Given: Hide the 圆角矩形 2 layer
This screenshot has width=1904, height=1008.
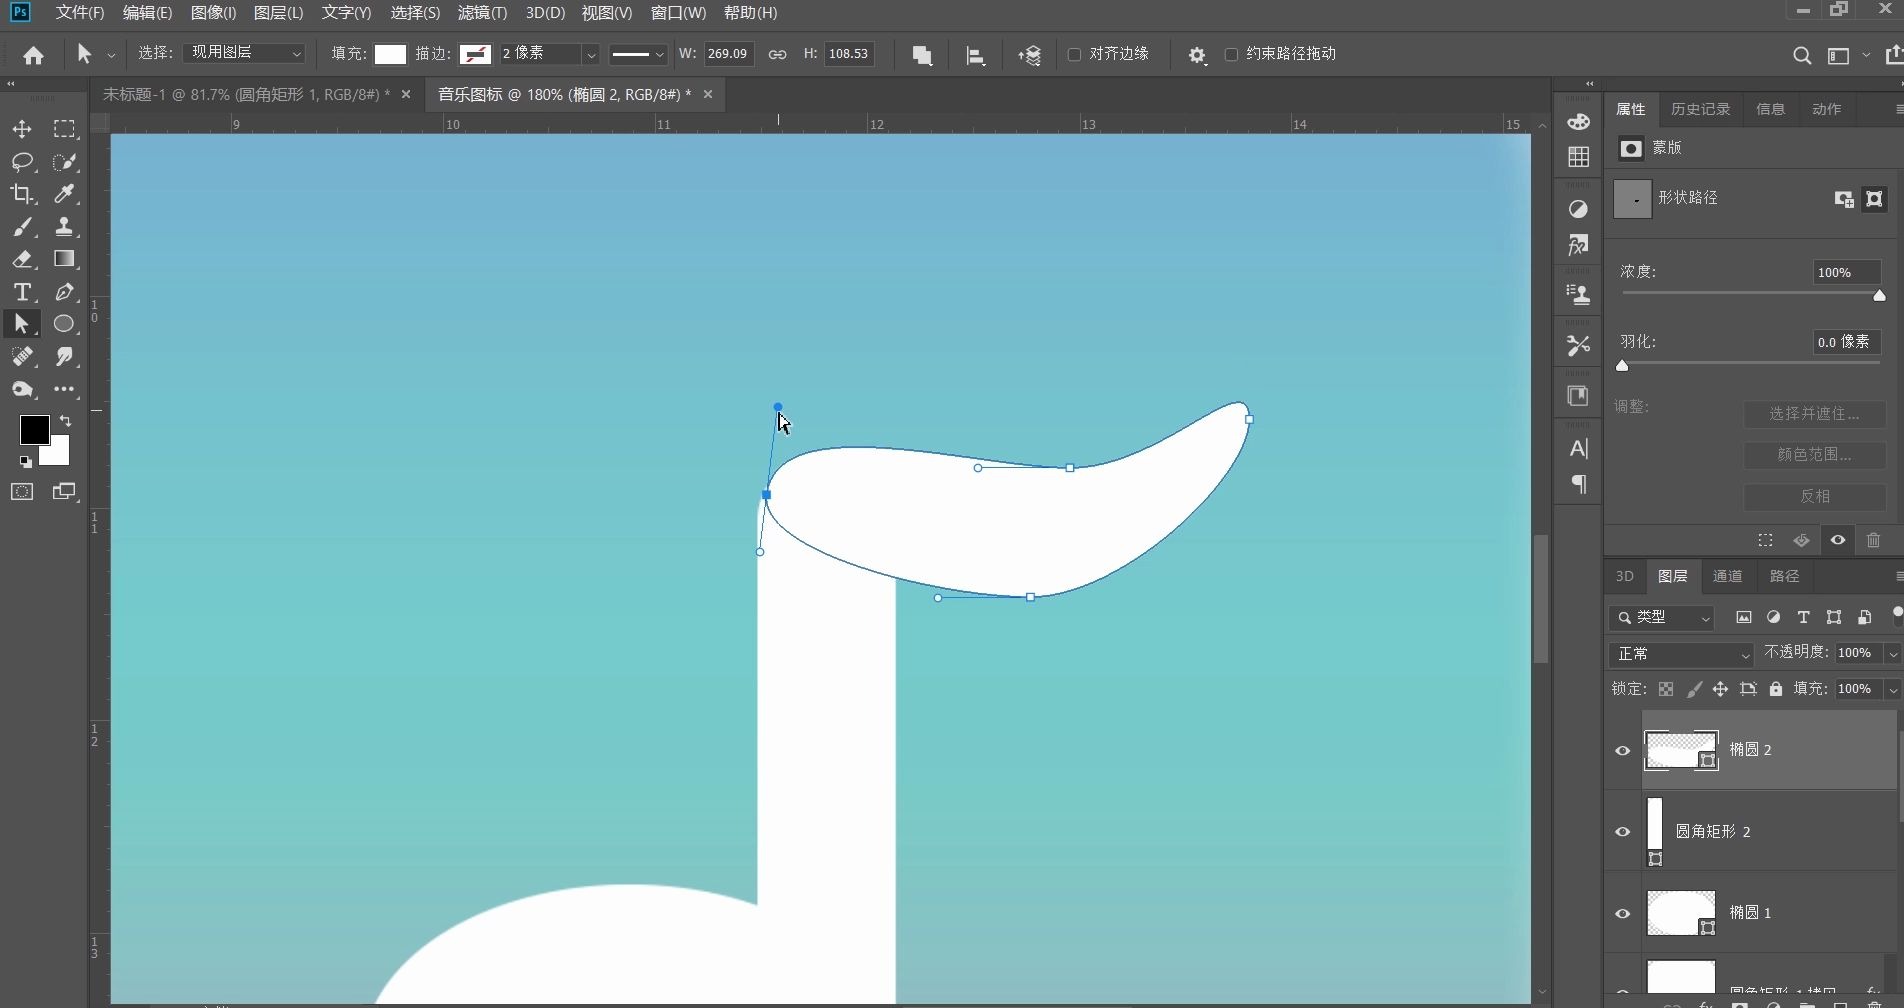Looking at the screenshot, I should [1623, 832].
